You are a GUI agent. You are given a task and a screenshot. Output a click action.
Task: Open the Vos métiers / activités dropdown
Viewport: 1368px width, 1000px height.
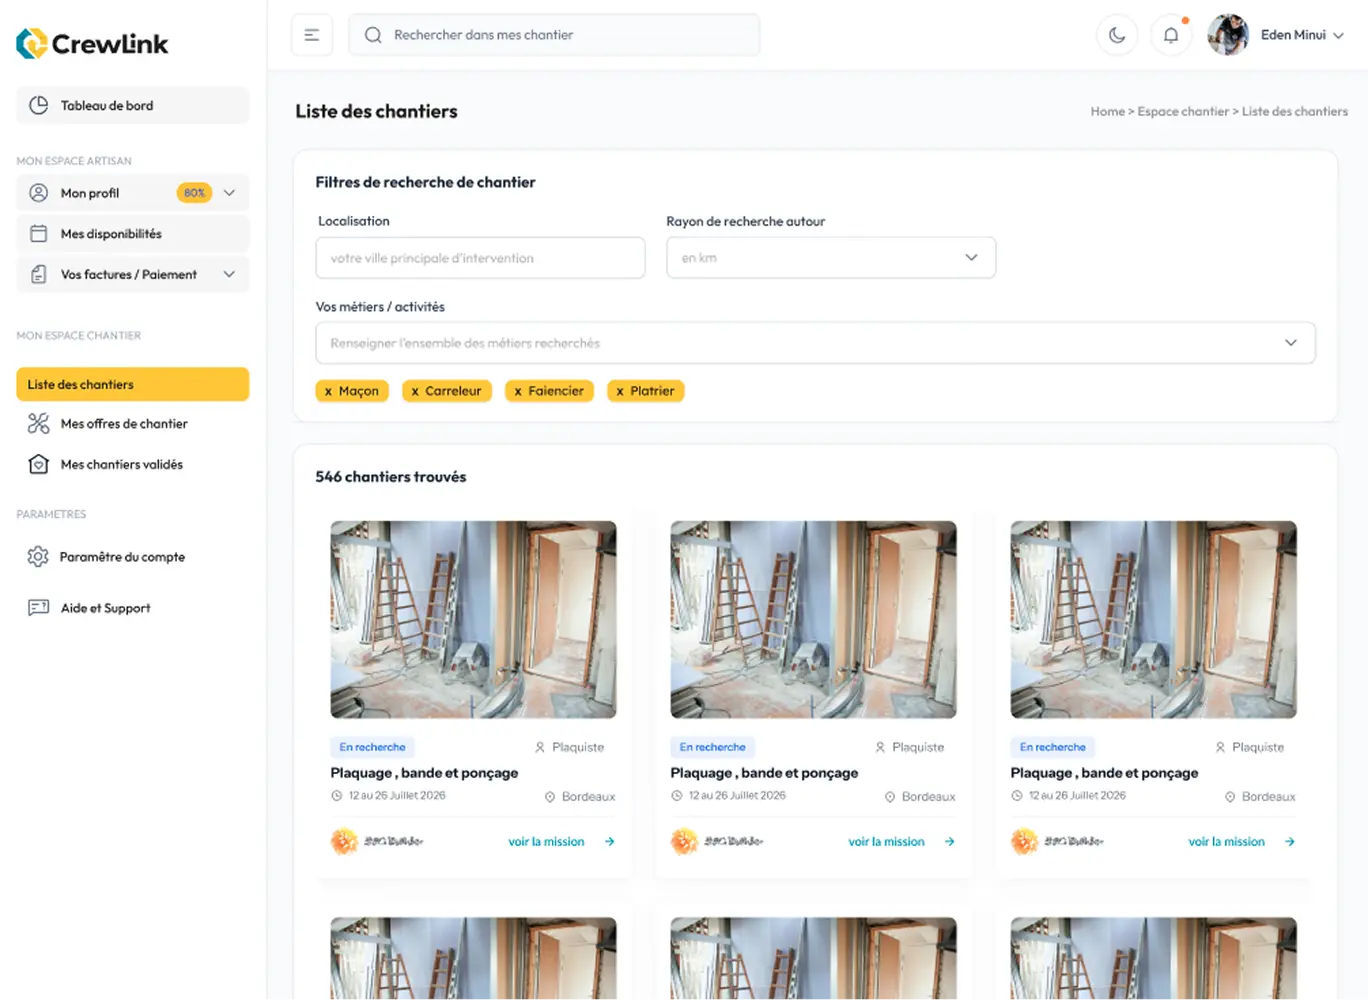coord(815,343)
